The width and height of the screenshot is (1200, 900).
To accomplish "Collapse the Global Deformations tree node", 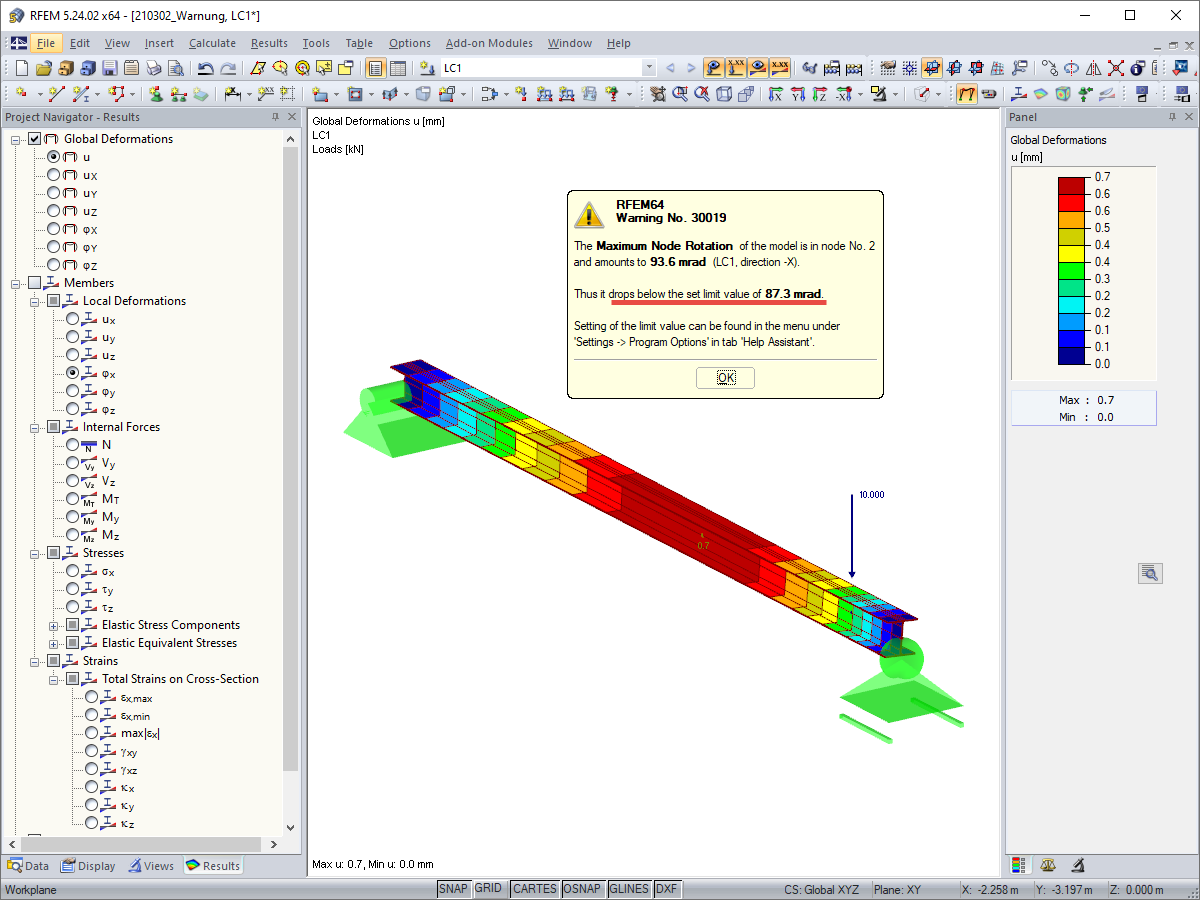I will coord(17,139).
